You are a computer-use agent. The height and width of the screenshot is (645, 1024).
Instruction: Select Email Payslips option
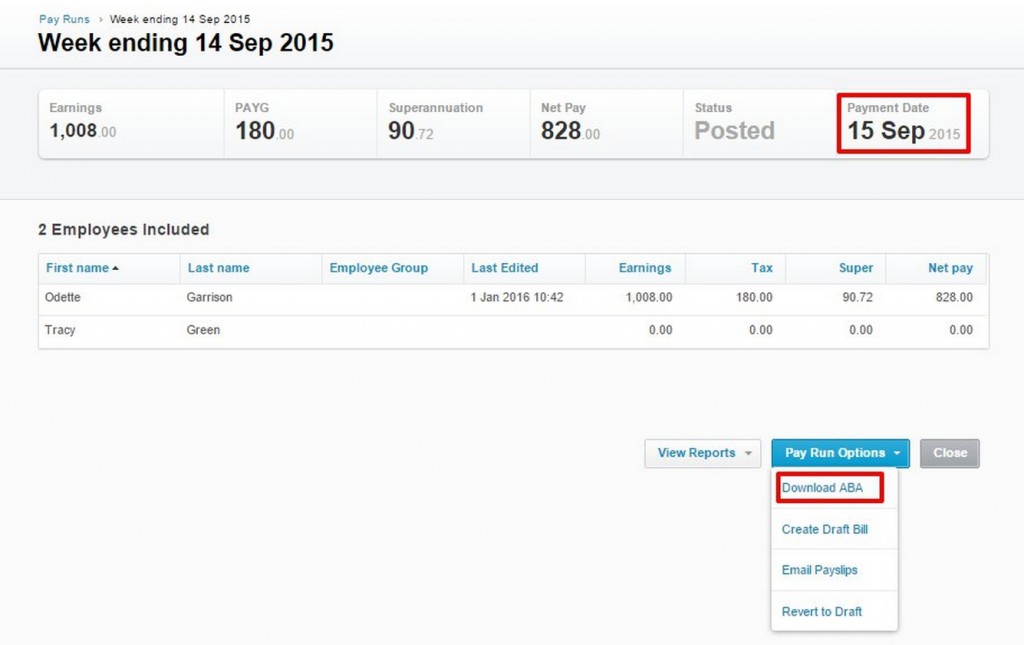pyautogui.click(x=822, y=570)
